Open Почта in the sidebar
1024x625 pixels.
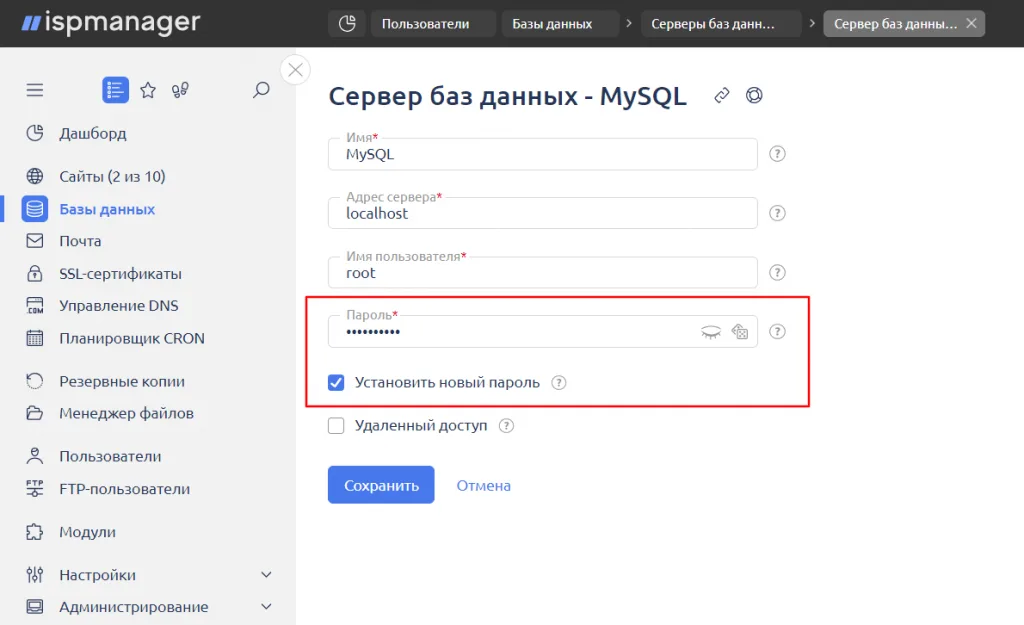tap(80, 241)
